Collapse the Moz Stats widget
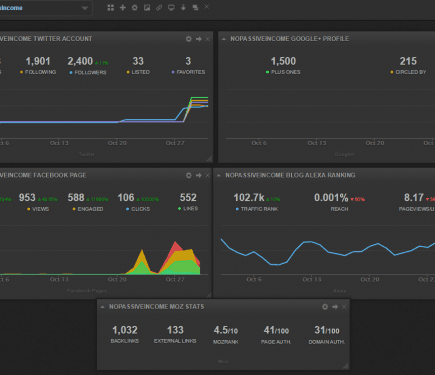 pos(103,307)
